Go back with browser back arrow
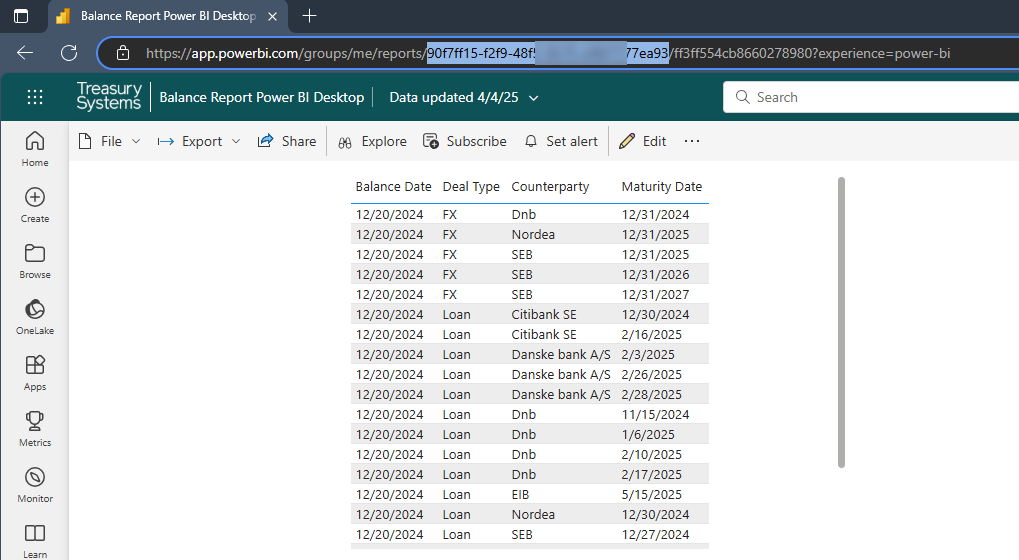1019x560 pixels. pyautogui.click(x=25, y=53)
